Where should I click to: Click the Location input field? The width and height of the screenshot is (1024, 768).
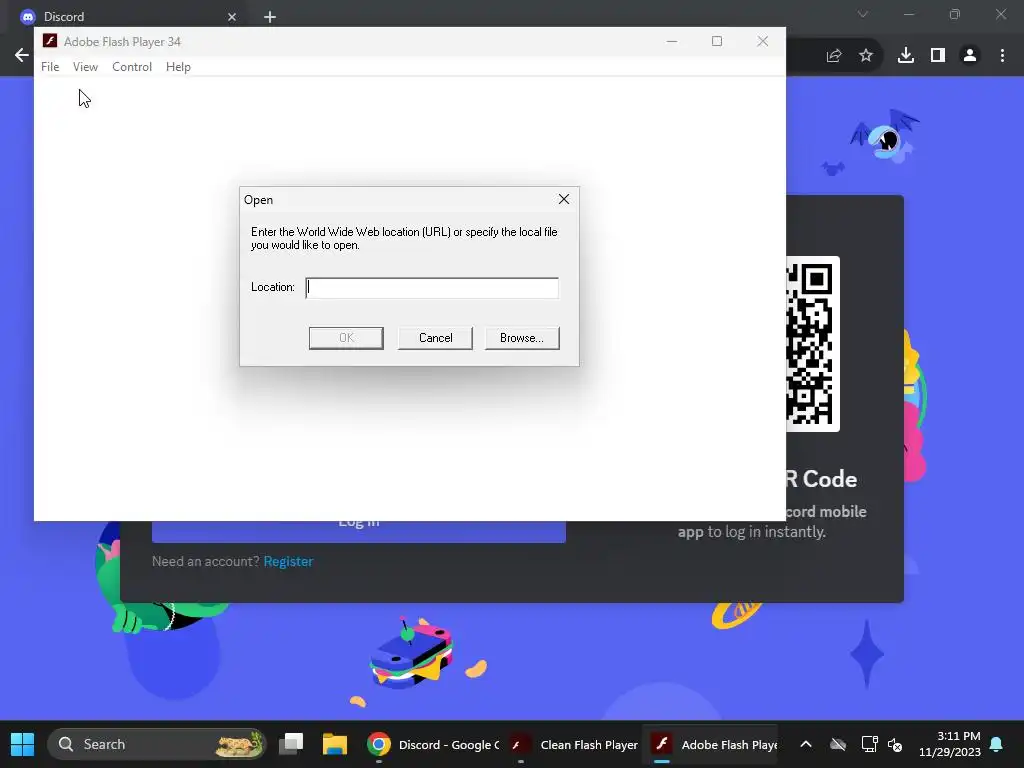(432, 287)
